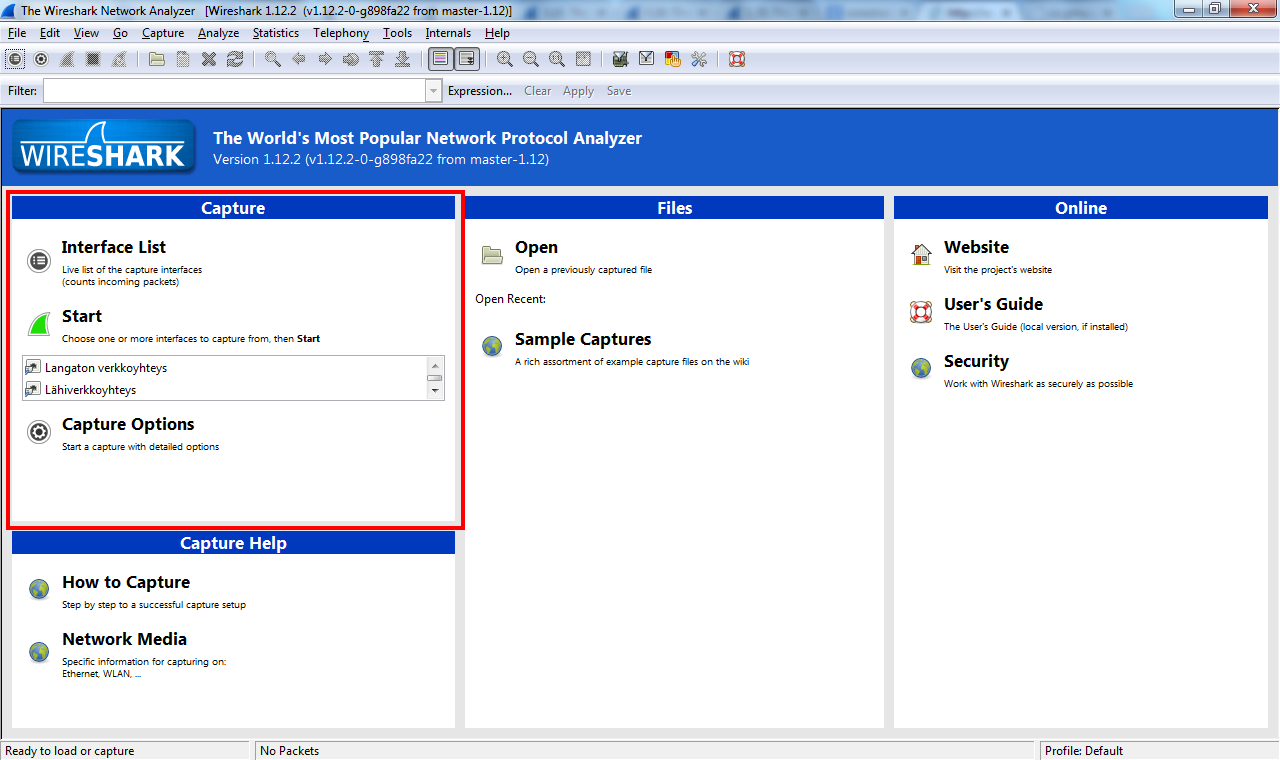Viewport: 1280px width, 760px height.
Task: Open the Help menu
Action: [x=497, y=33]
